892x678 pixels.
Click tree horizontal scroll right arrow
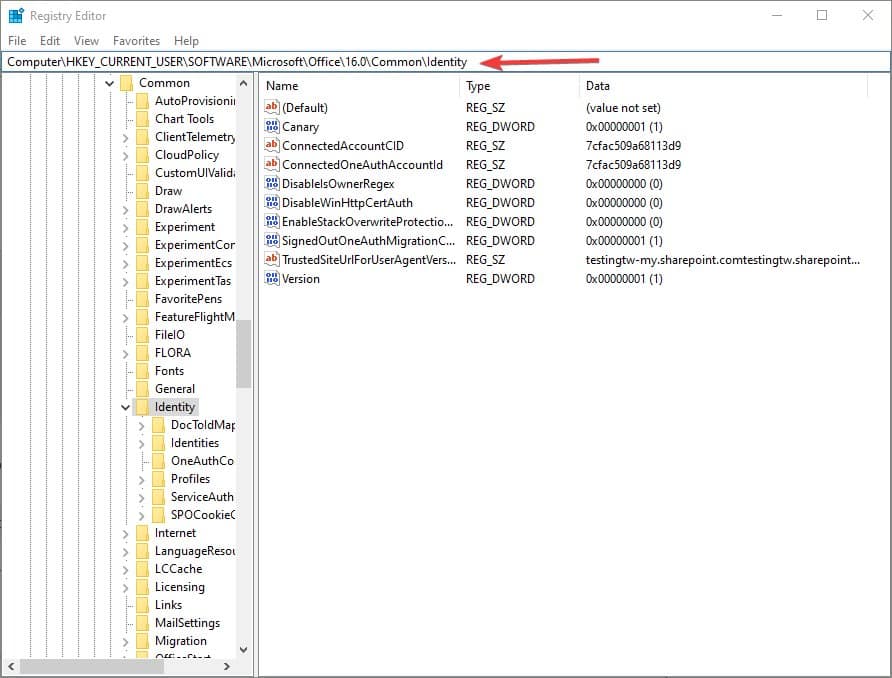227,666
